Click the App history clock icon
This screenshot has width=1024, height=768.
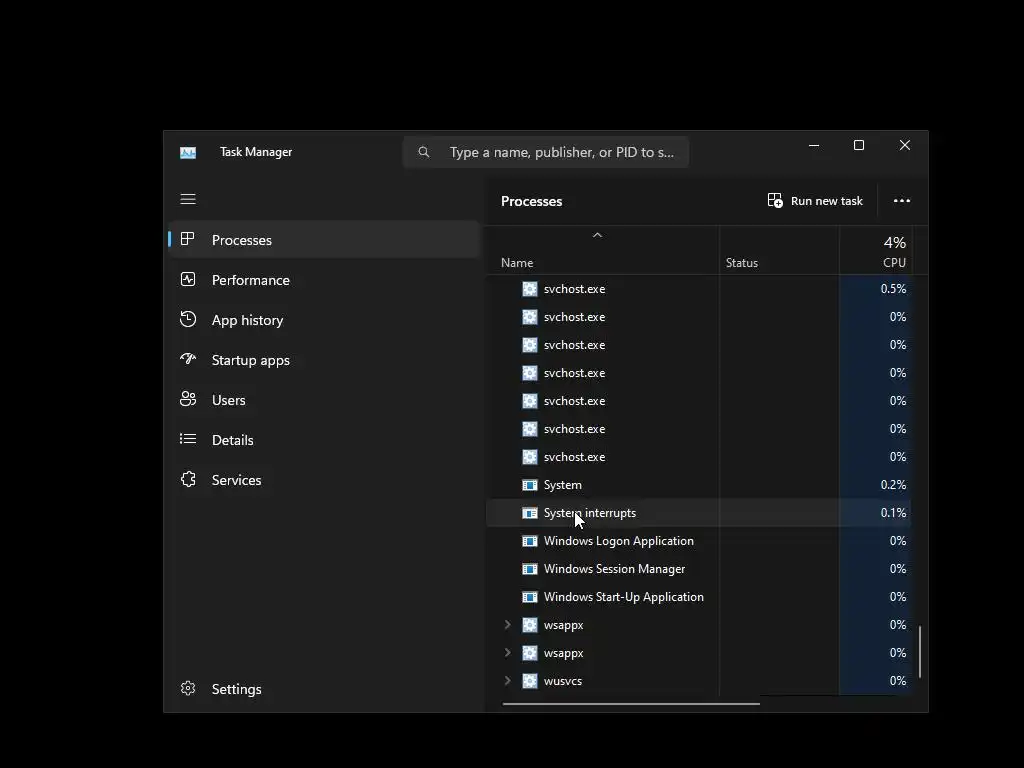188,319
